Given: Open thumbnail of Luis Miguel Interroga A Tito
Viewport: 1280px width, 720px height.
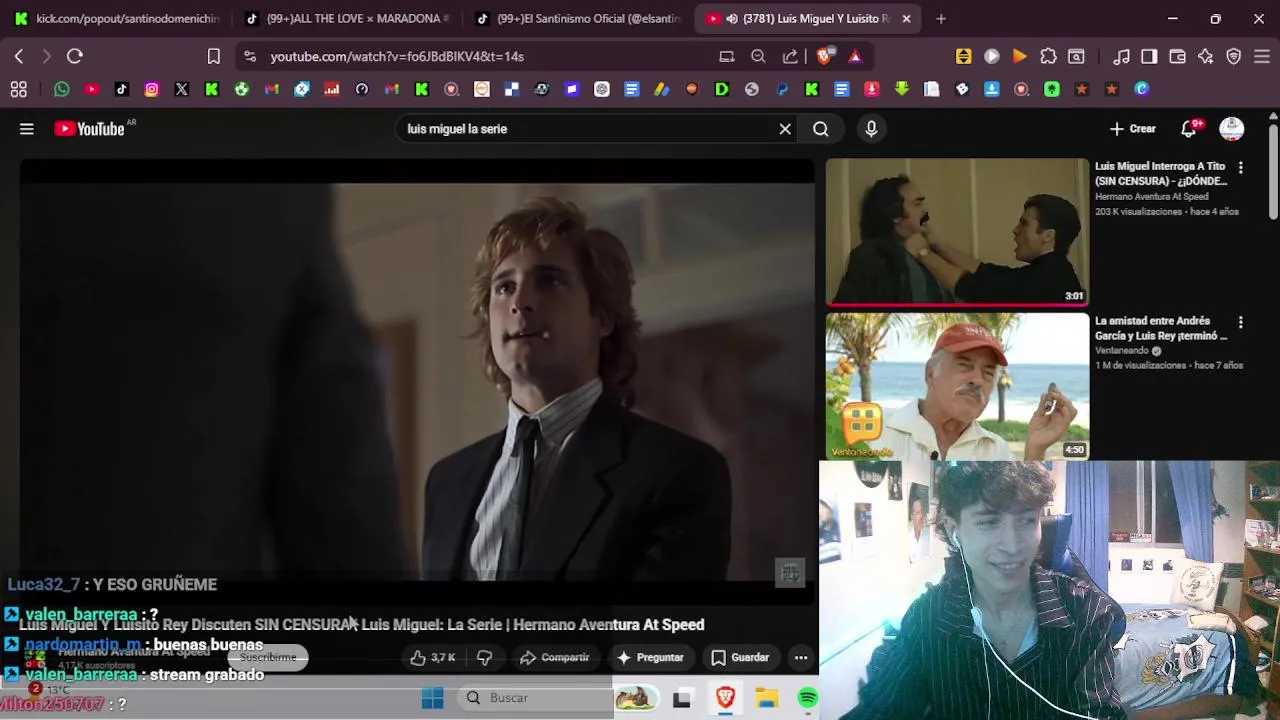Looking at the screenshot, I should pos(957,232).
